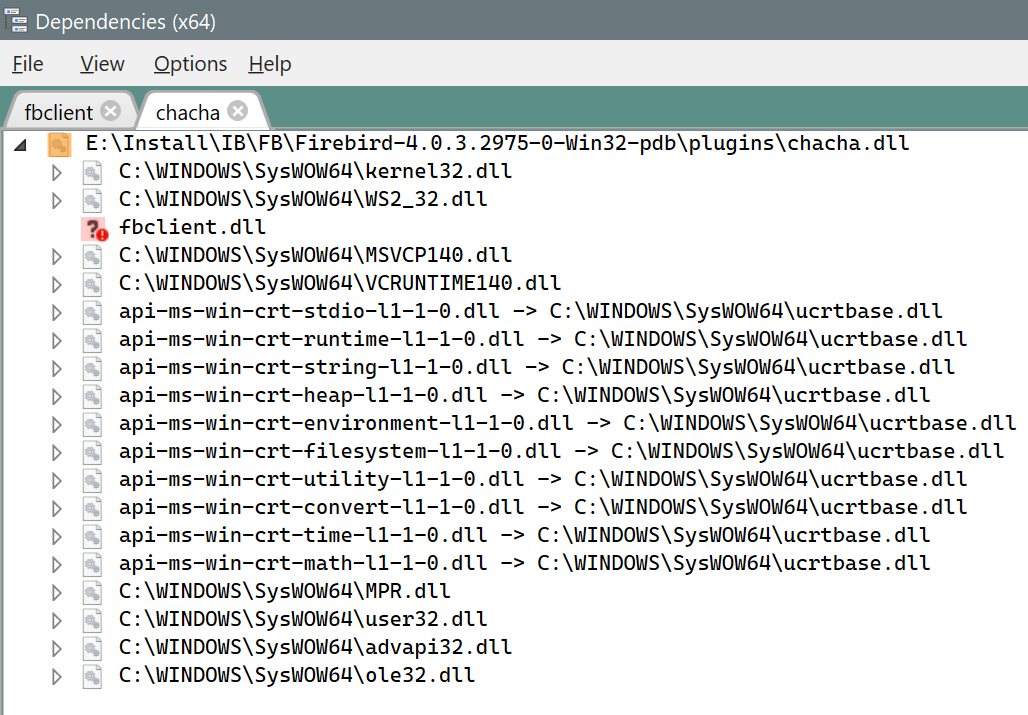Open the View menu
Screen dimensions: 1028x715
[102, 64]
